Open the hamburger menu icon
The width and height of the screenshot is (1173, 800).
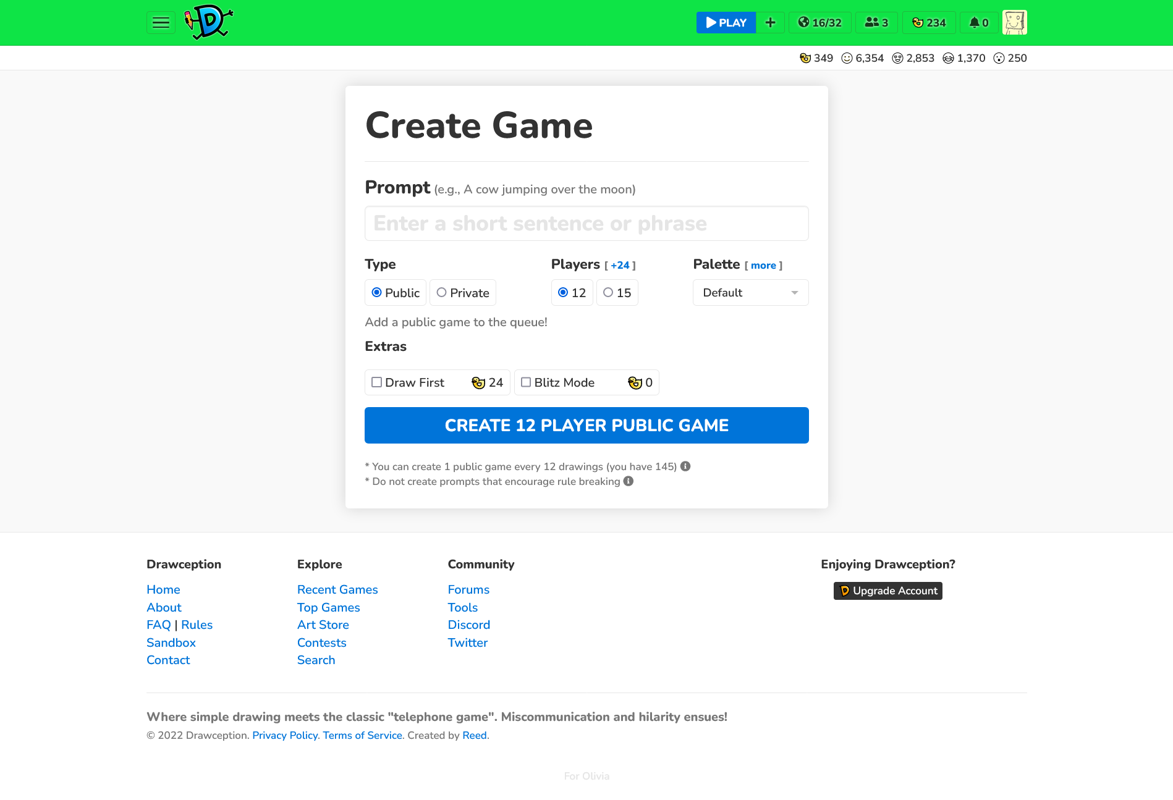(x=160, y=22)
